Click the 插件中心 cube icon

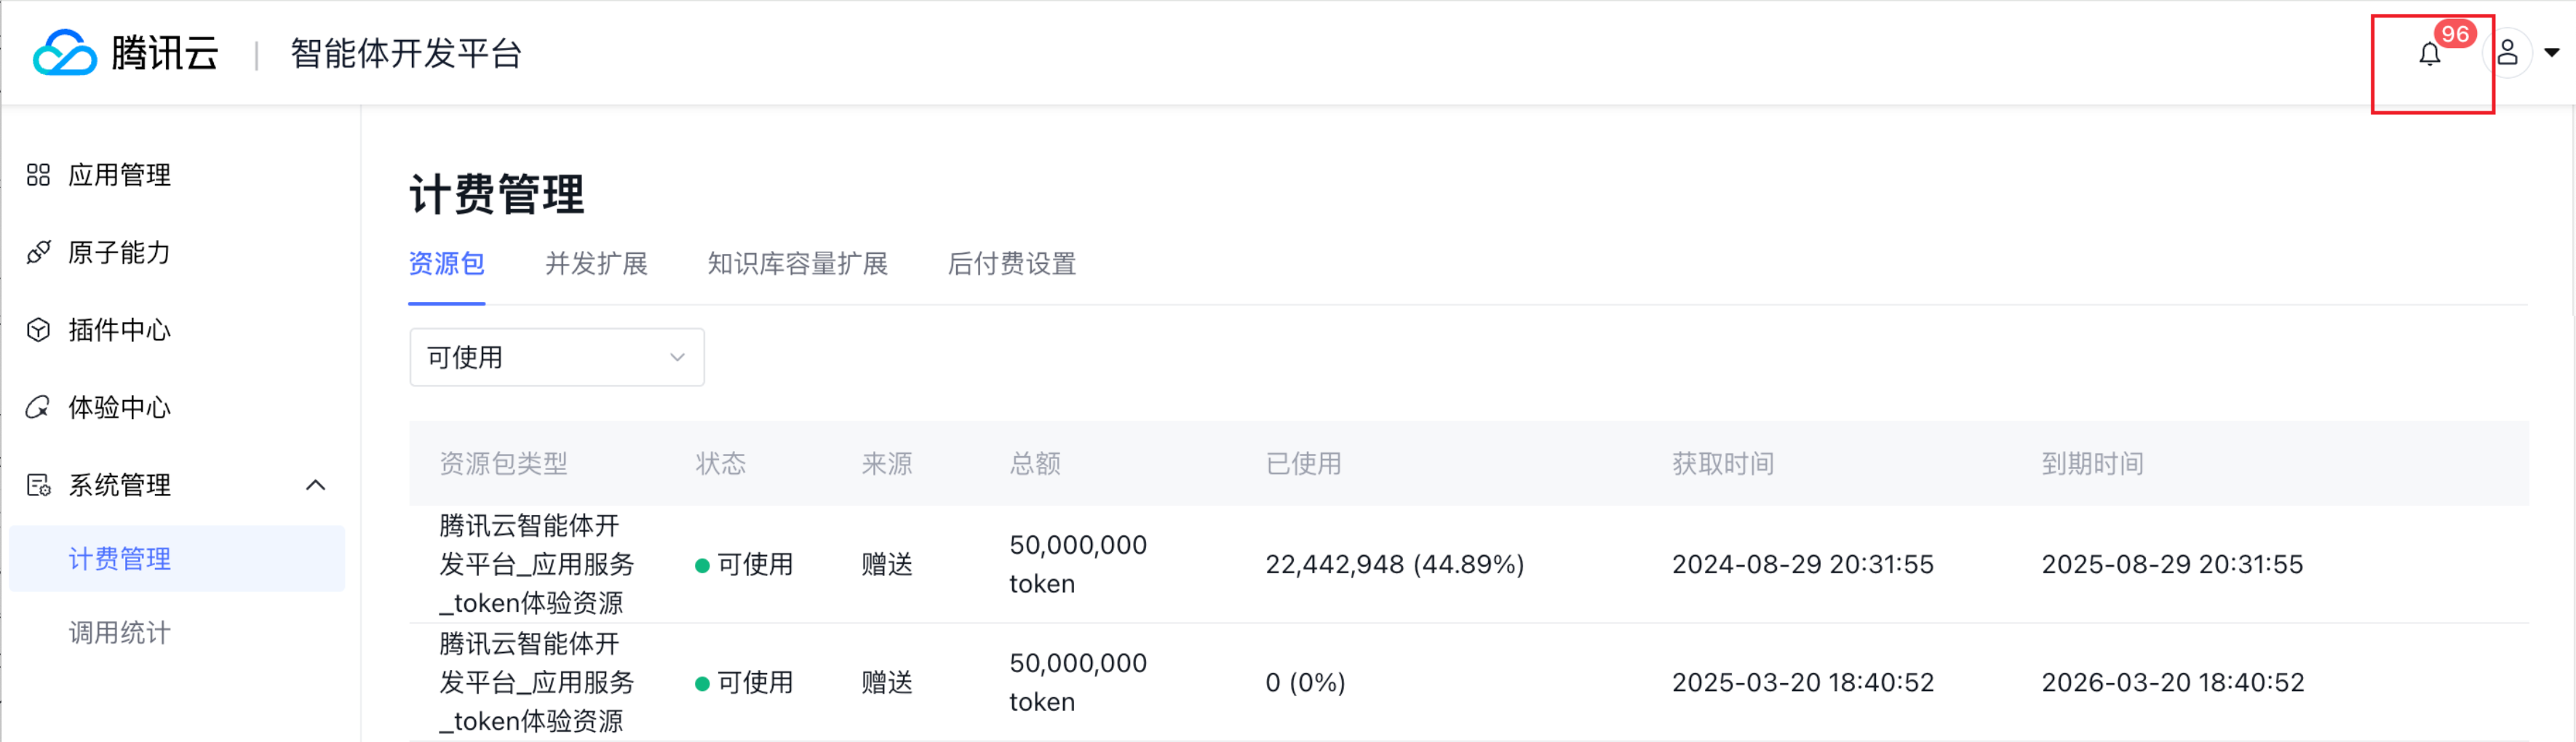38,330
